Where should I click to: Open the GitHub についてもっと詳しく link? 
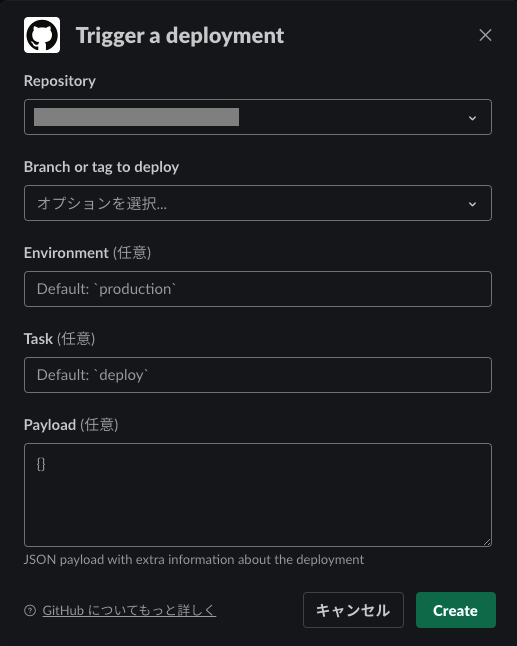[x=129, y=610]
